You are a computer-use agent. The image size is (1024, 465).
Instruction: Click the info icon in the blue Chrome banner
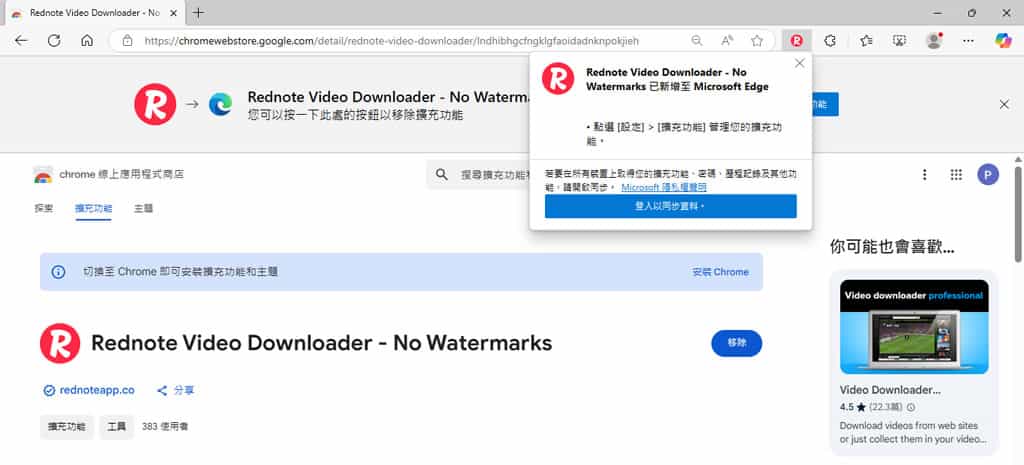point(58,272)
